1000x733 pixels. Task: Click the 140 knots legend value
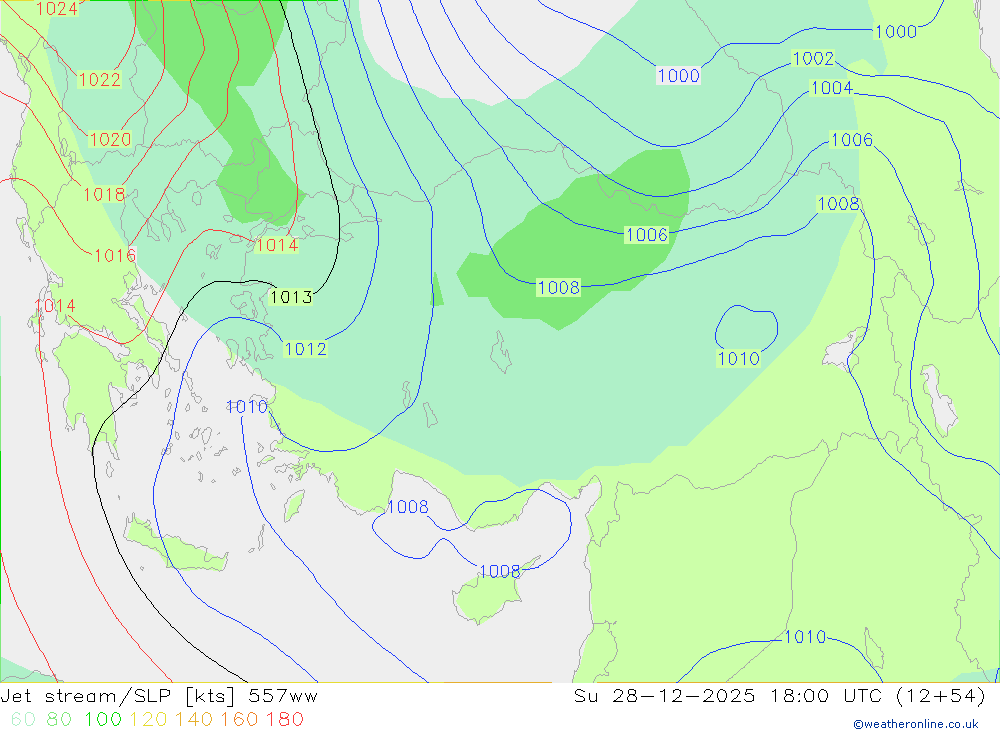pos(193,720)
